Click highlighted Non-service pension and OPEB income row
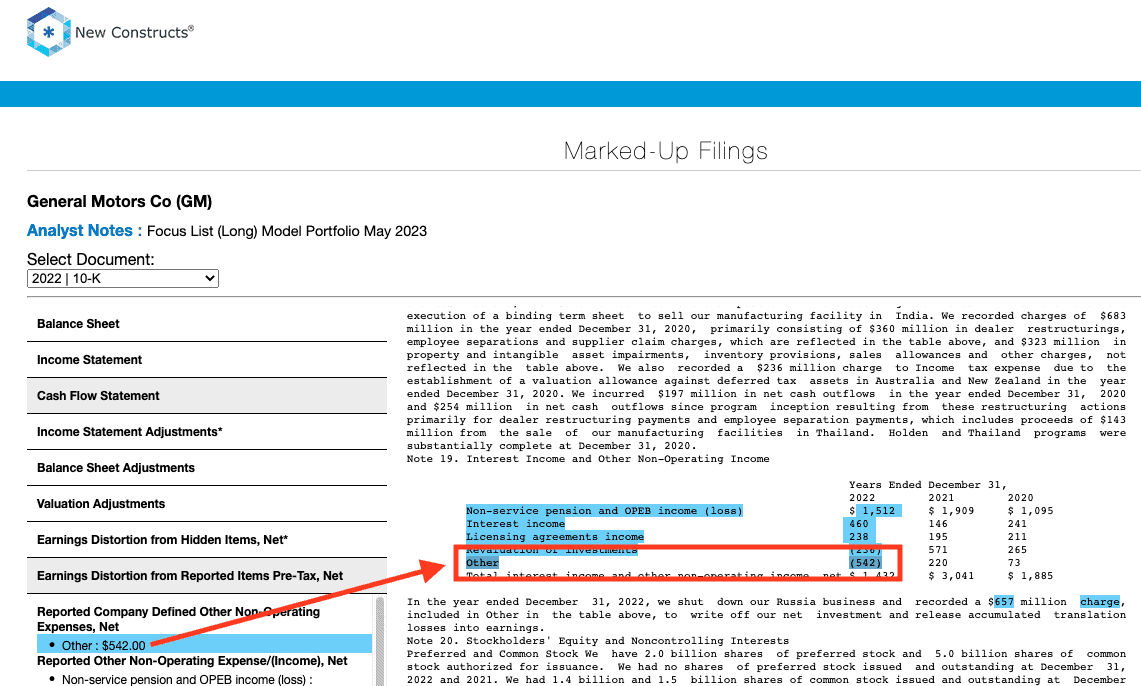Screen dimensions: 1141x686 pyautogui.click(x=604, y=511)
